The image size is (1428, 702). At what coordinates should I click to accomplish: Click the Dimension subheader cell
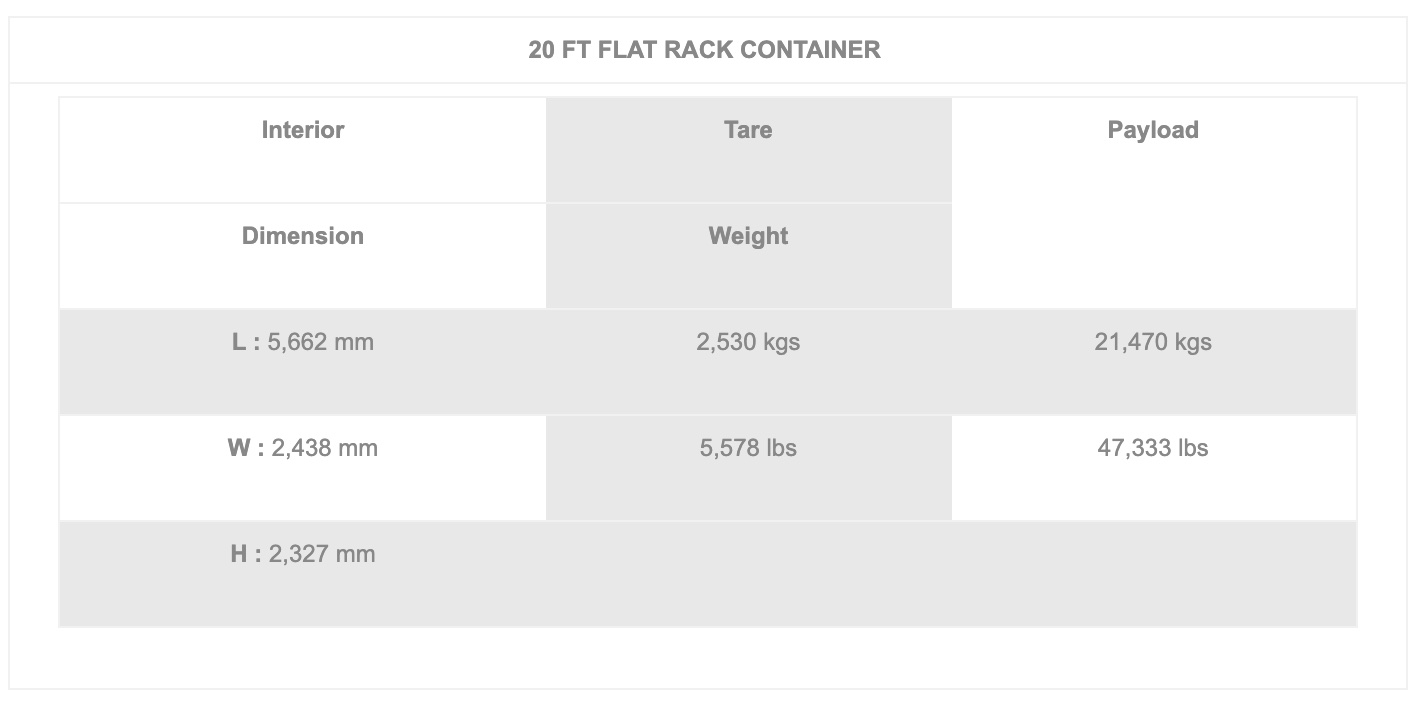(x=303, y=256)
